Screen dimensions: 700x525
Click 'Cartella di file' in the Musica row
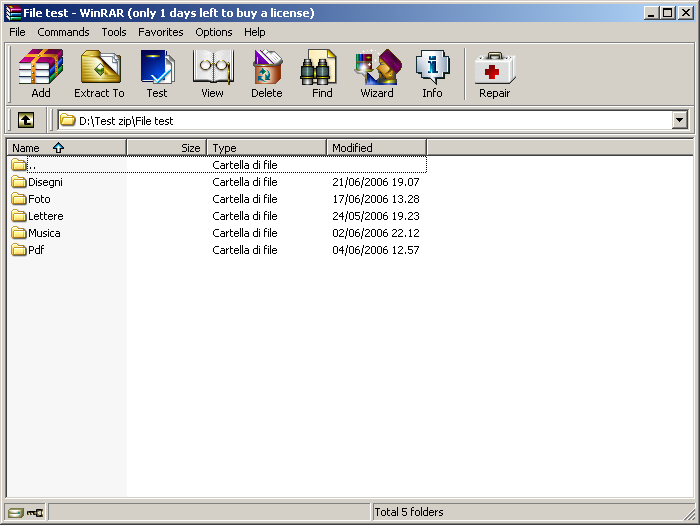[245, 233]
